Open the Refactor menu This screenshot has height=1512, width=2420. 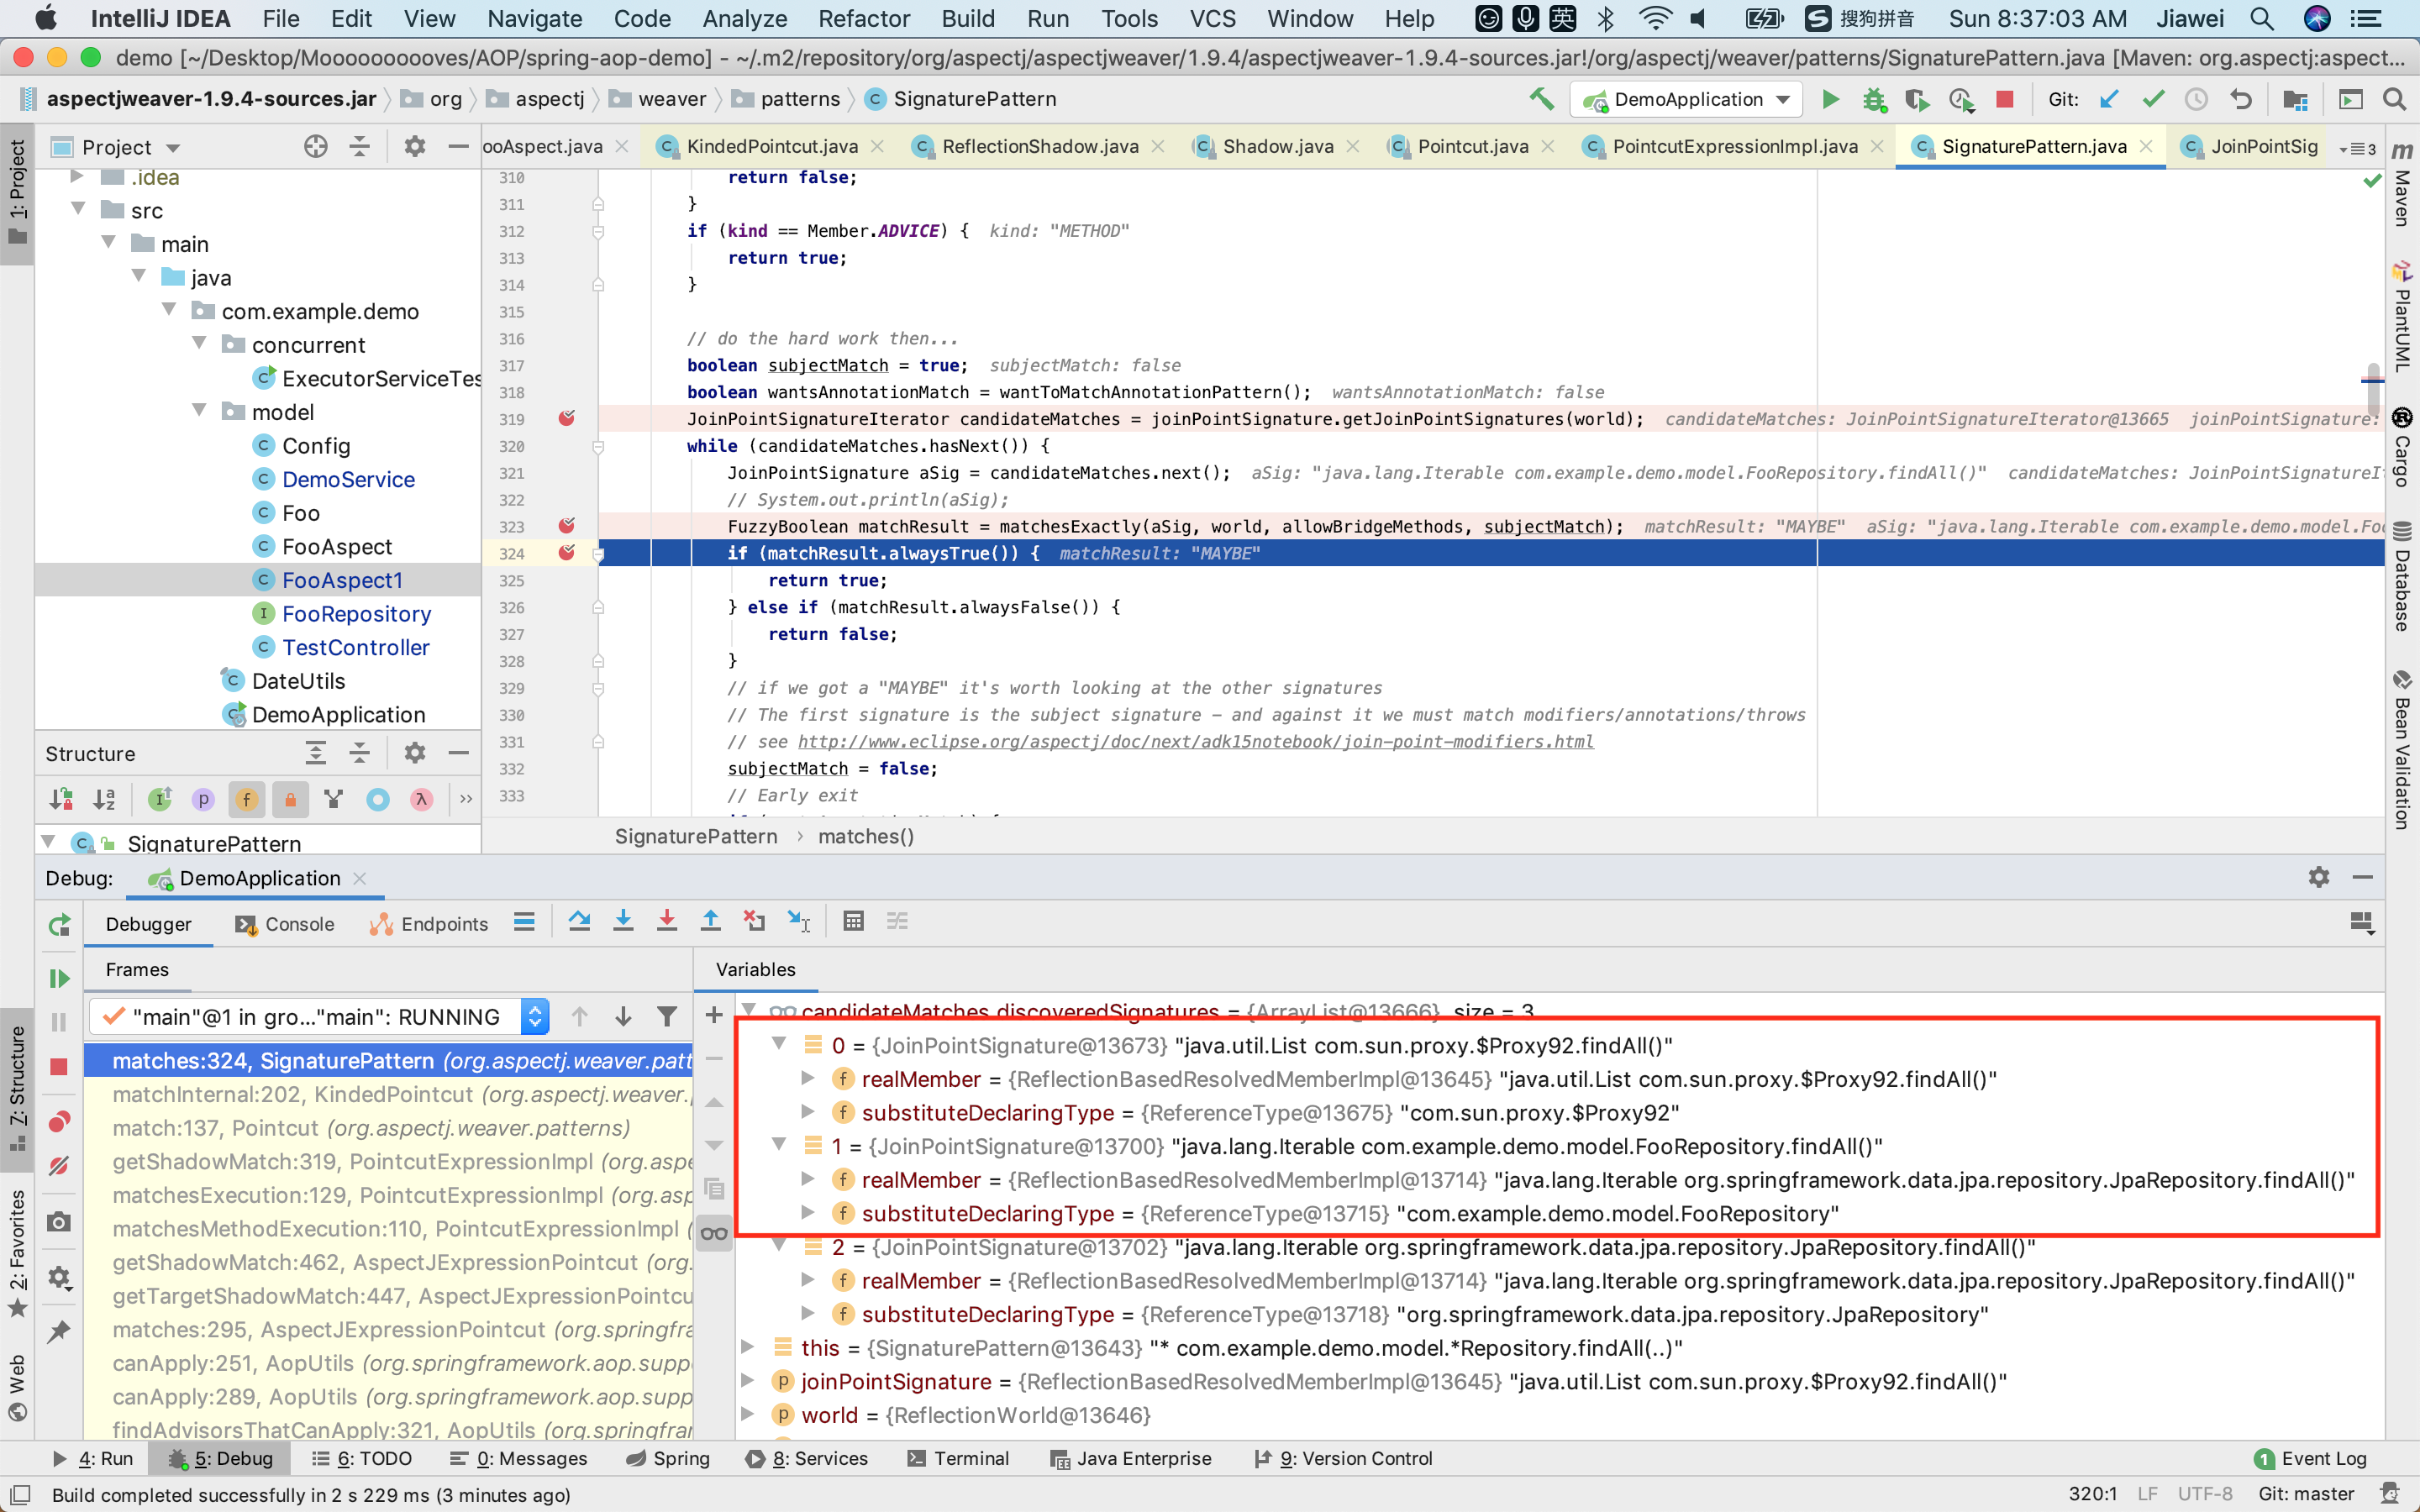pos(863,19)
